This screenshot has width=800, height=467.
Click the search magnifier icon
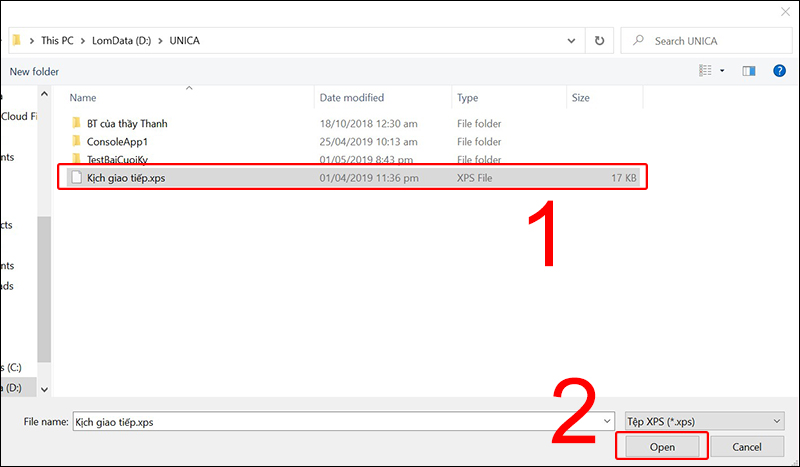[638, 40]
